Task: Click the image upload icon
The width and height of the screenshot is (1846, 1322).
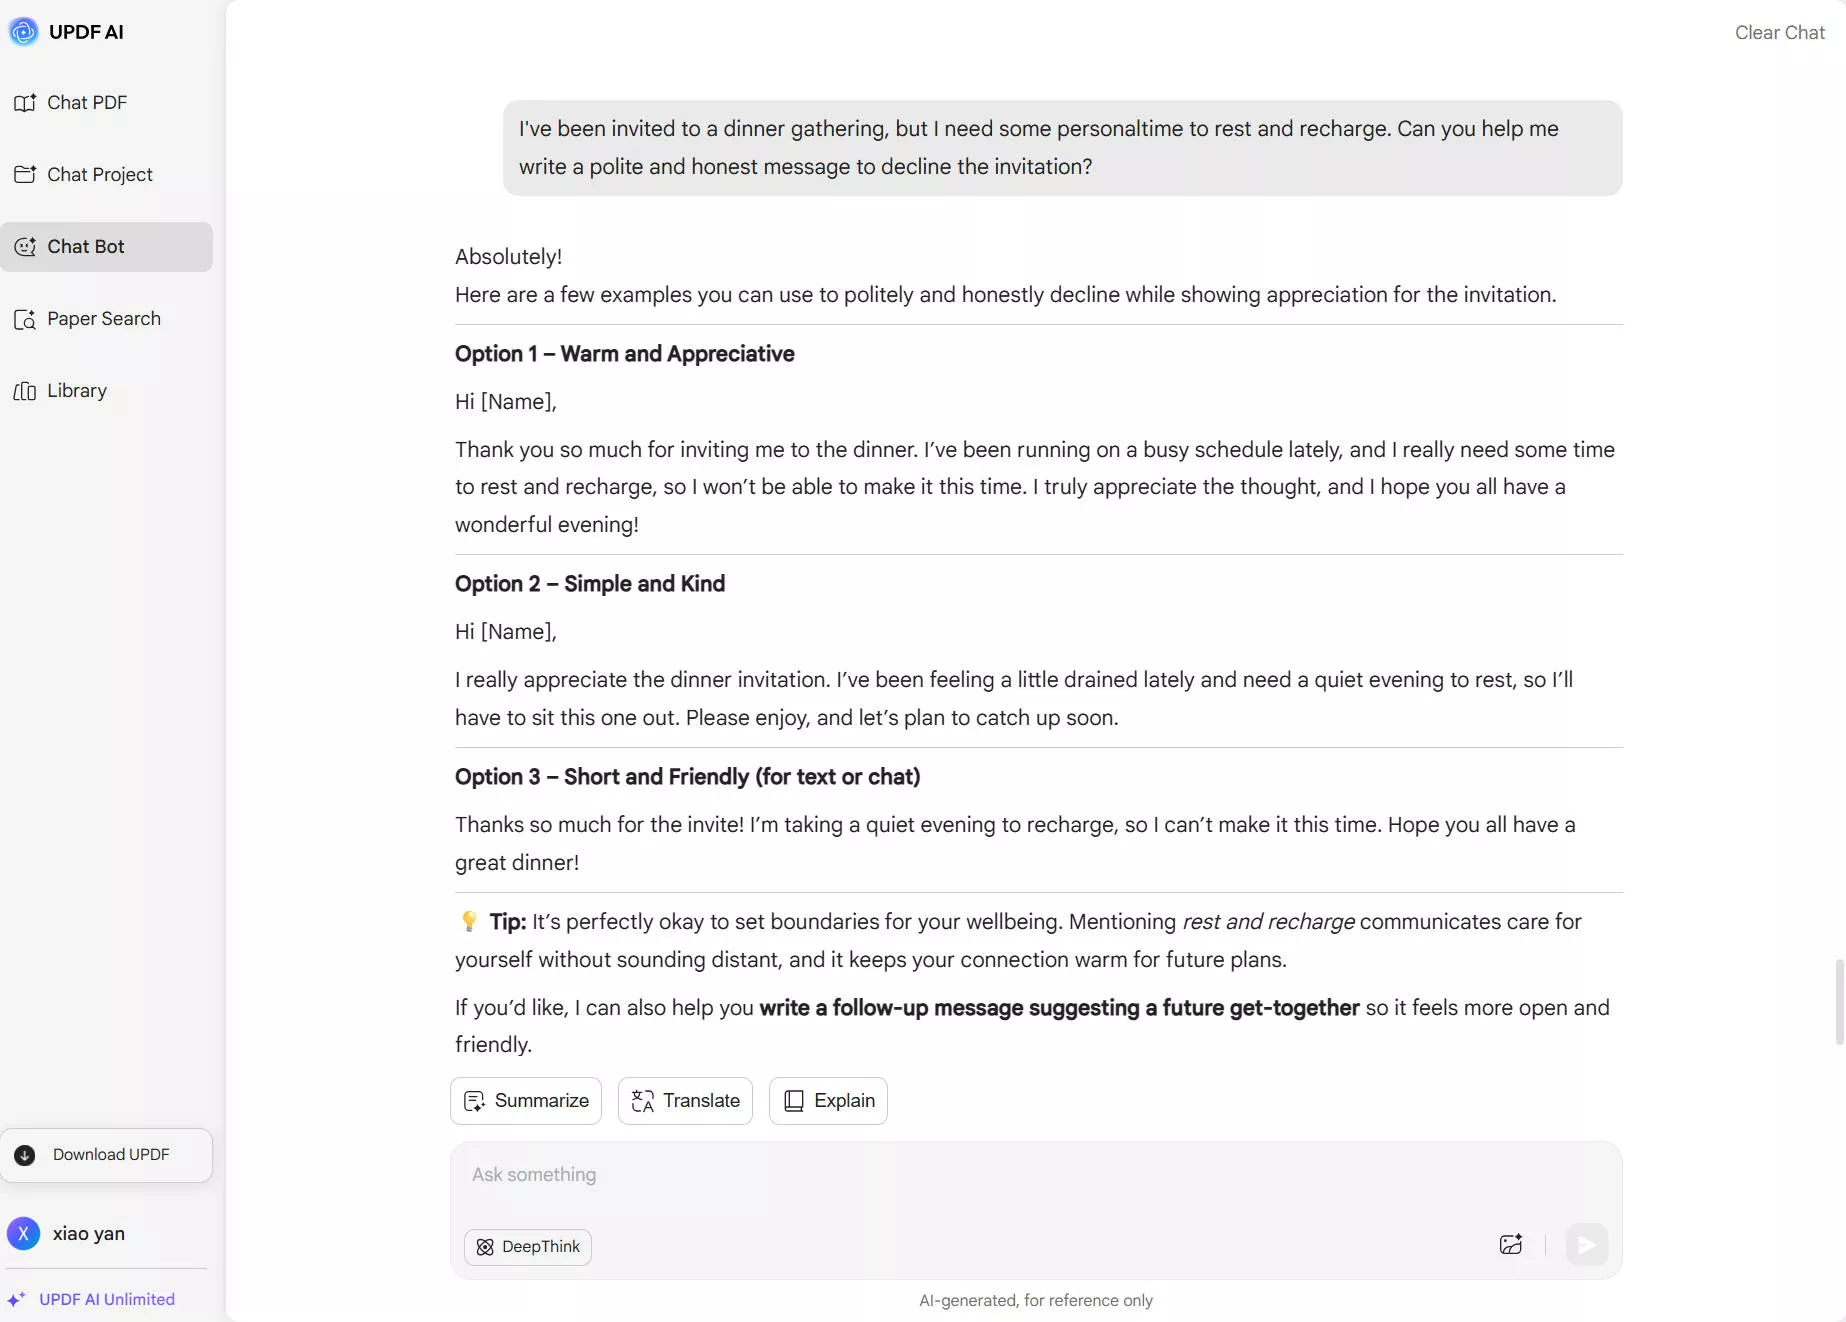Action: [1510, 1245]
